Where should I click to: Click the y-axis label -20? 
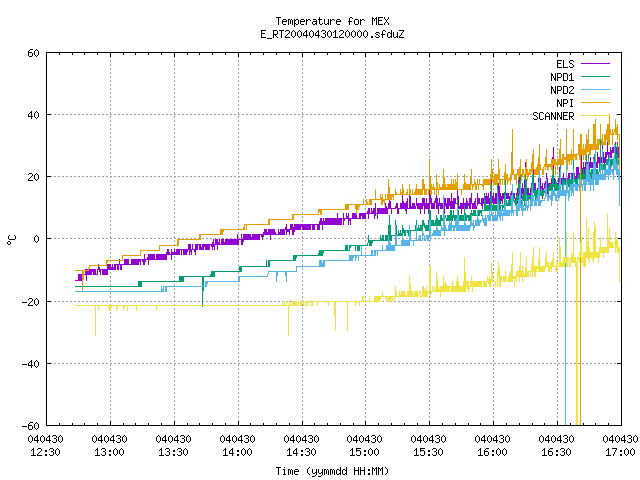point(31,302)
